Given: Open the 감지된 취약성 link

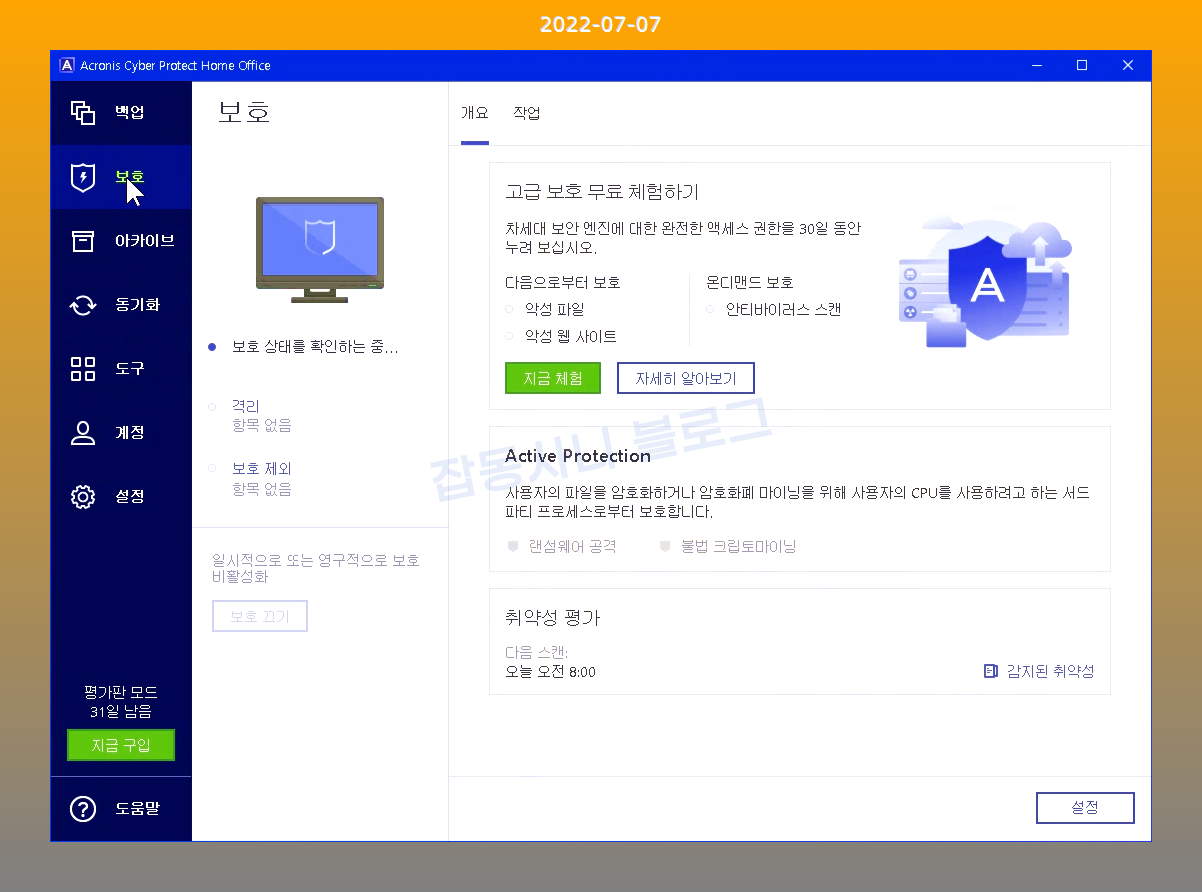Looking at the screenshot, I should click(1050, 671).
